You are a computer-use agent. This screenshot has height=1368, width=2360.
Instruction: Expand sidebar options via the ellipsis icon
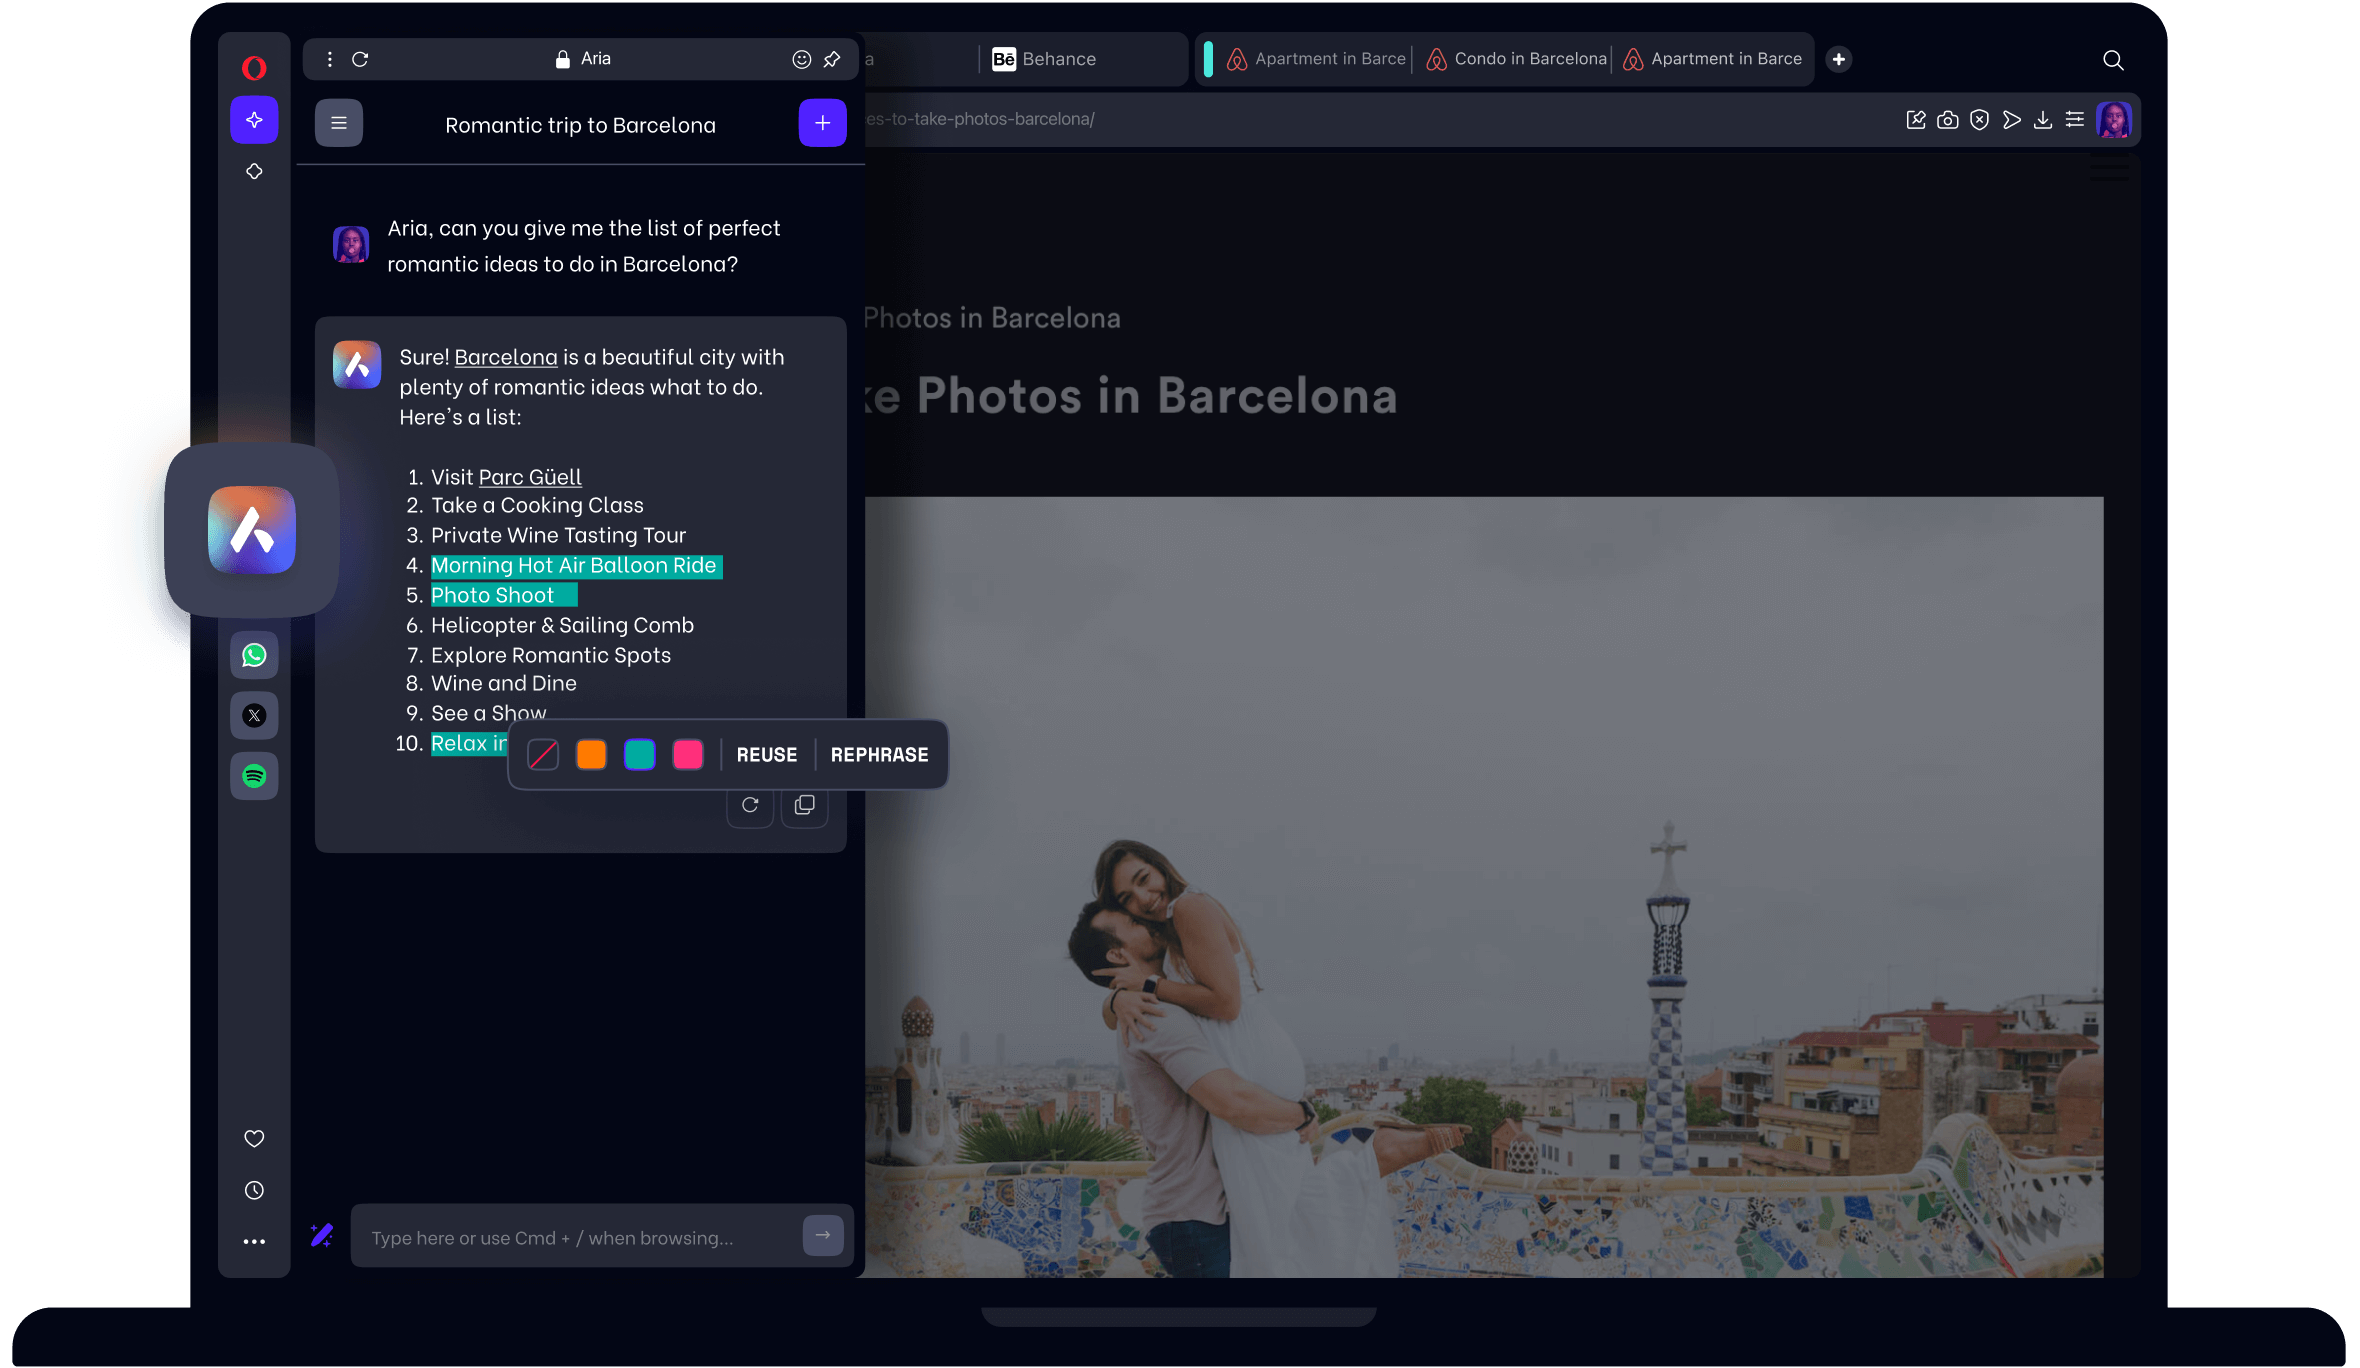pos(254,1241)
